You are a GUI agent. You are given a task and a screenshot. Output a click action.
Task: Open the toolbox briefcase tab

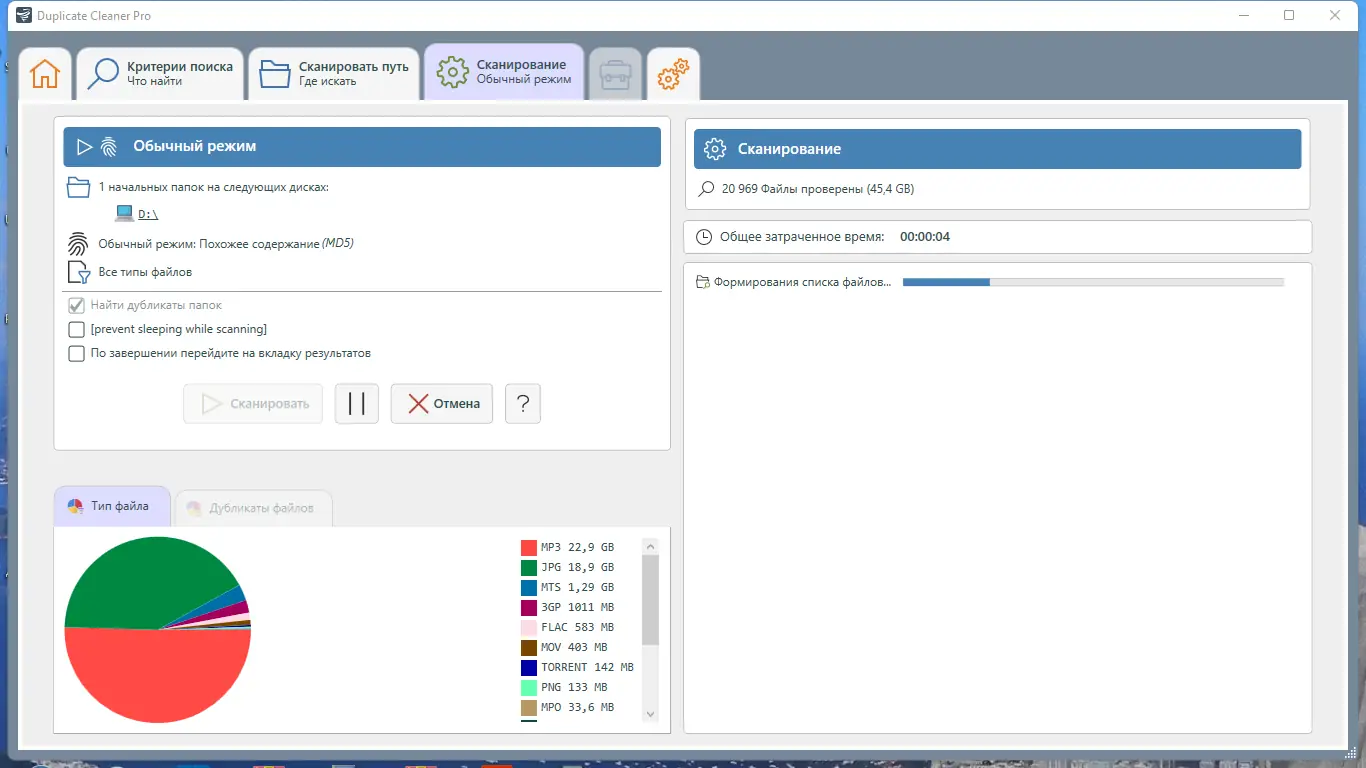615,74
